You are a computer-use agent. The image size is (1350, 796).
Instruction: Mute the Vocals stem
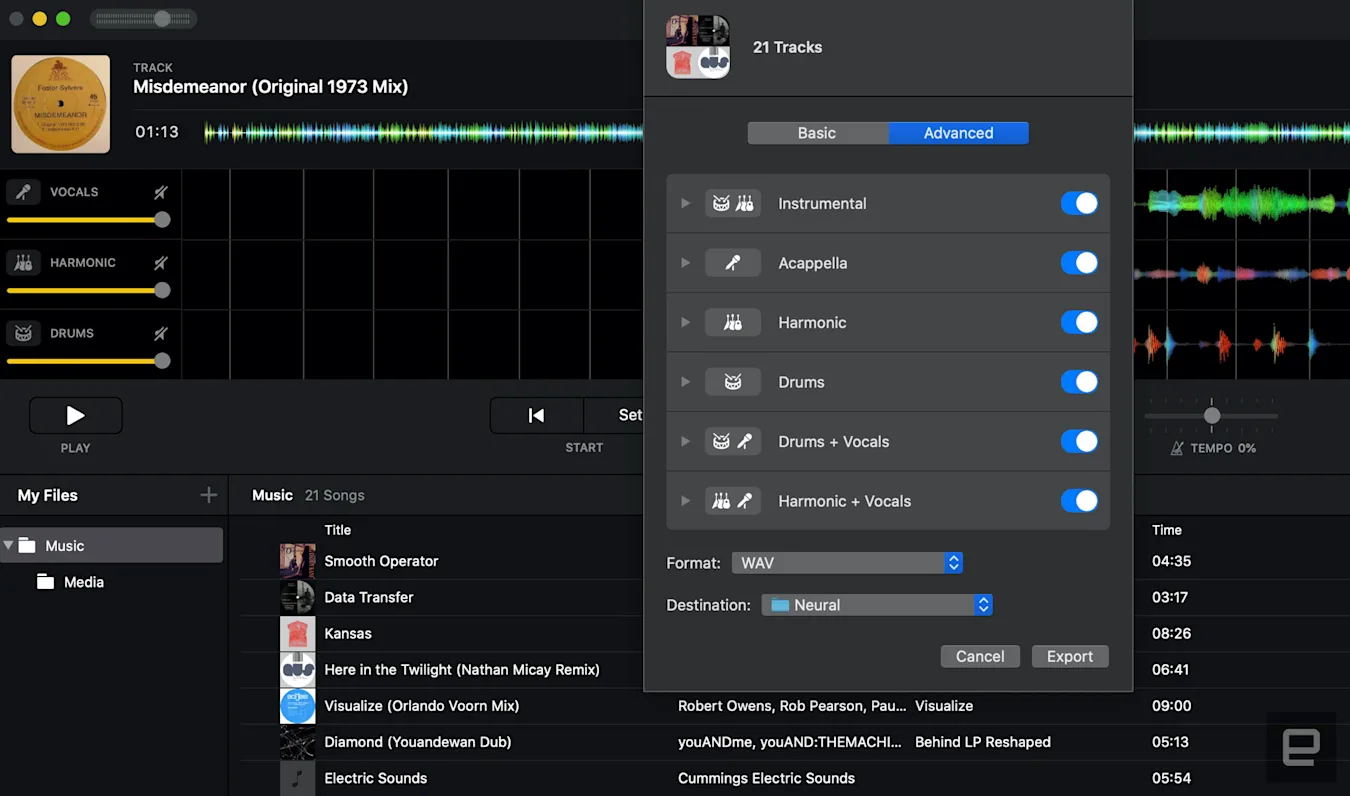pyautogui.click(x=161, y=192)
